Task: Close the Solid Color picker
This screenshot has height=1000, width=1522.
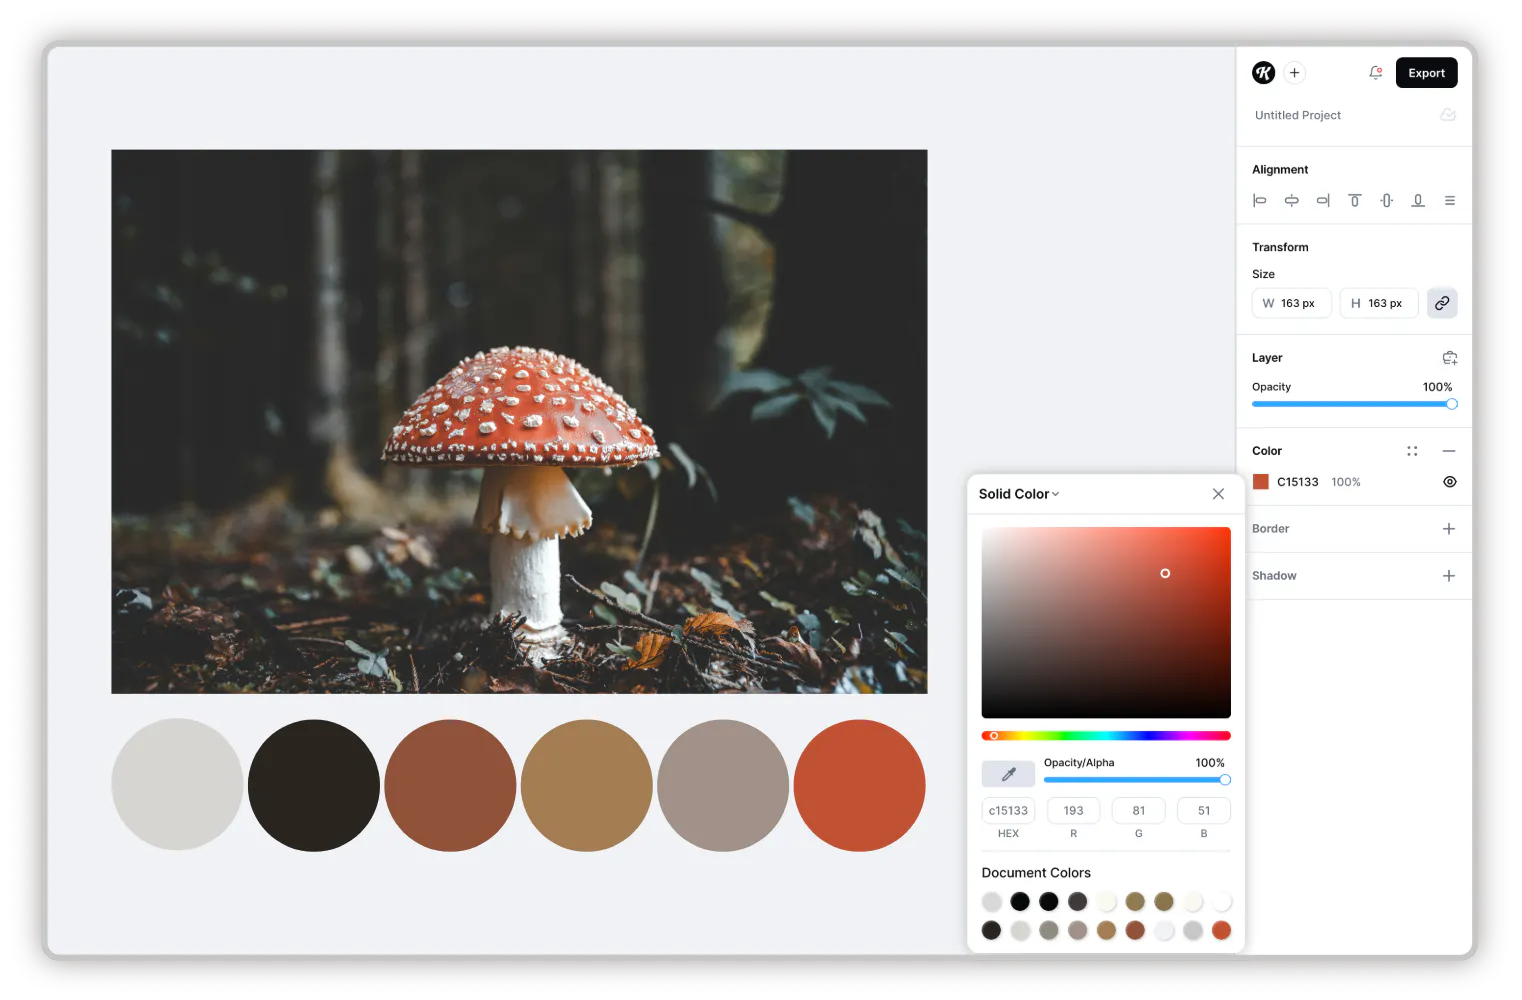Action: coord(1218,493)
